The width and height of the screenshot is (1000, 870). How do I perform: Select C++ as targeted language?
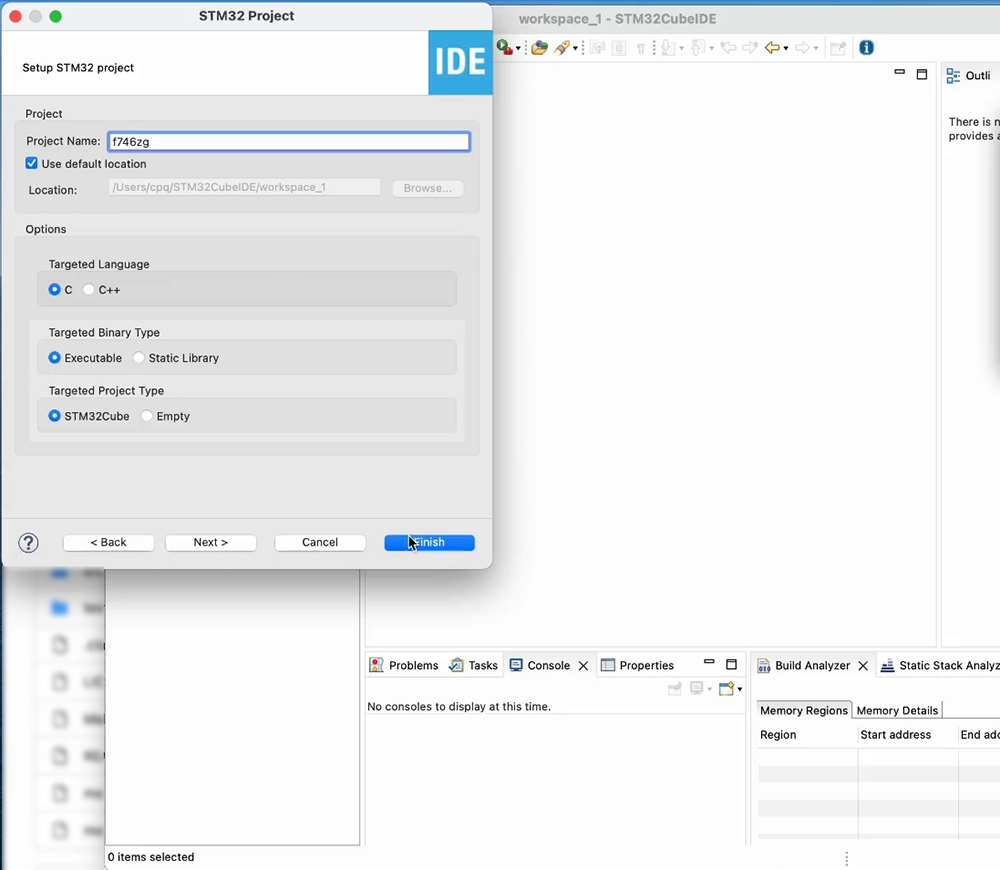point(89,290)
